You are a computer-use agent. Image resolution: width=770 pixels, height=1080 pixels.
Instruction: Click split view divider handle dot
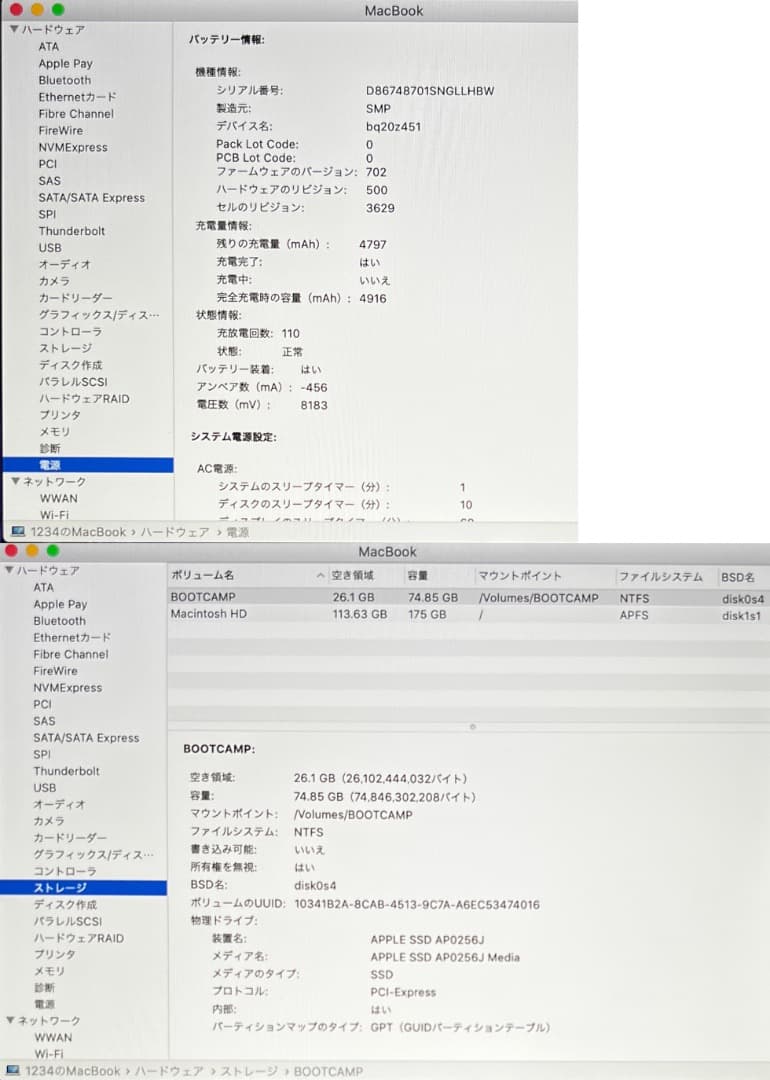[x=472, y=727]
